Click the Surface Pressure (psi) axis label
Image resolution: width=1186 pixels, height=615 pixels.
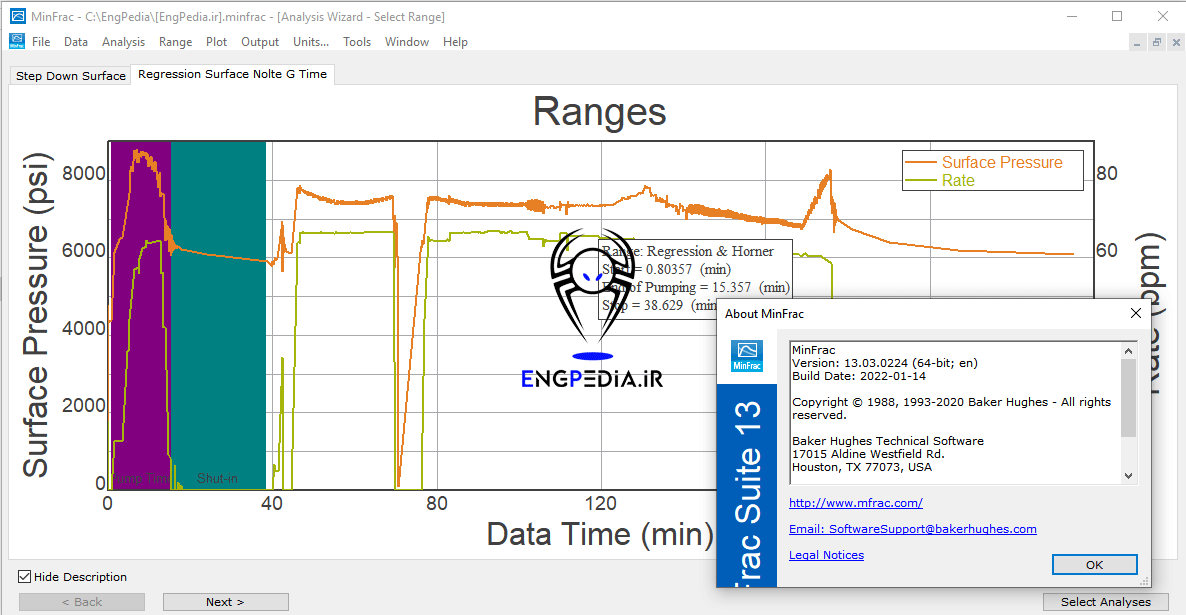[x=36, y=315]
